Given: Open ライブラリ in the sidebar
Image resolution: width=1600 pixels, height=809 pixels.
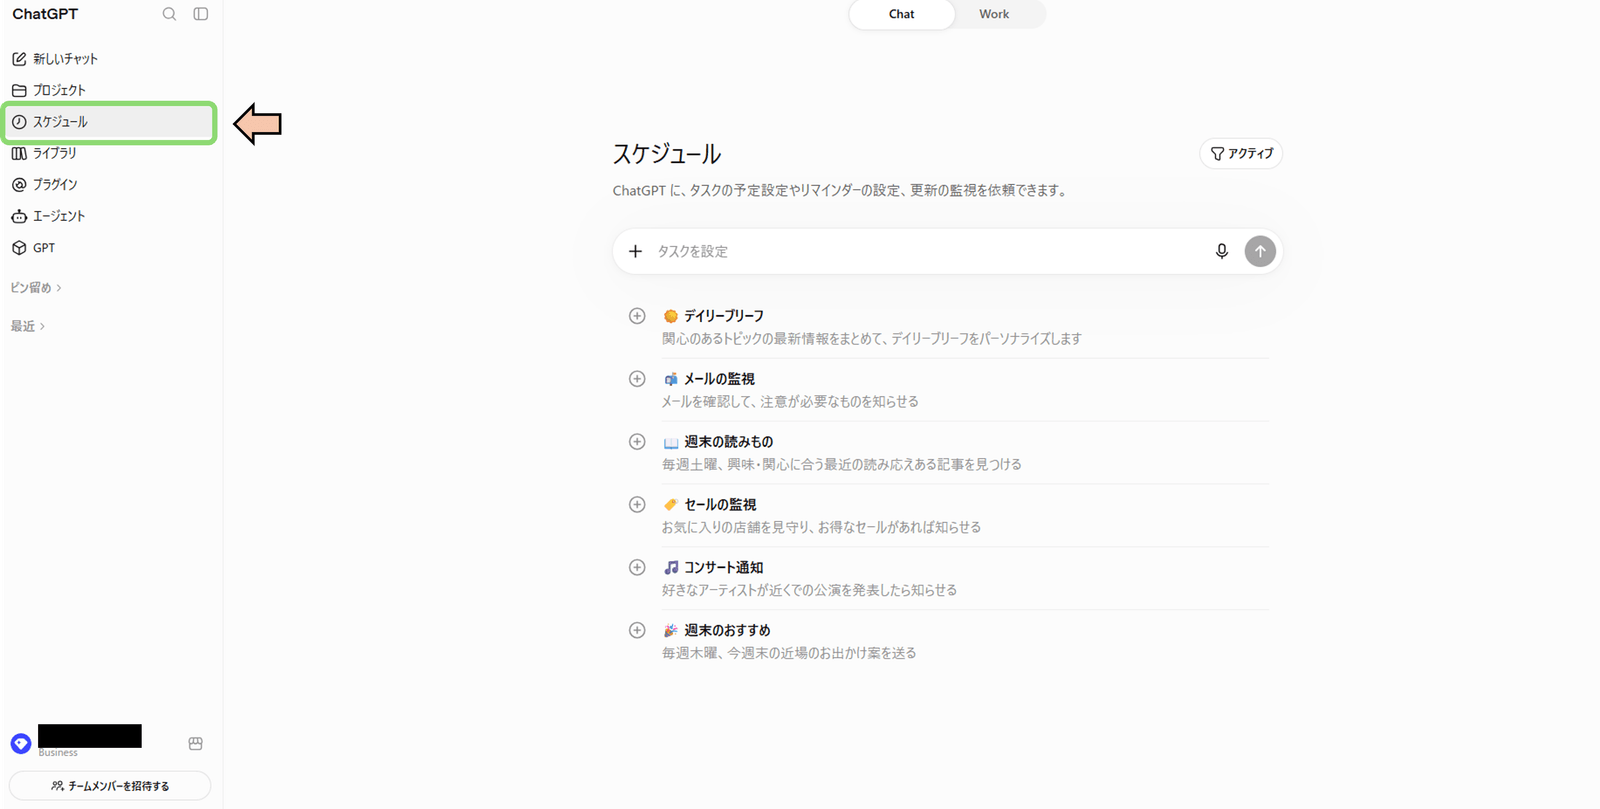Looking at the screenshot, I should click(108, 153).
